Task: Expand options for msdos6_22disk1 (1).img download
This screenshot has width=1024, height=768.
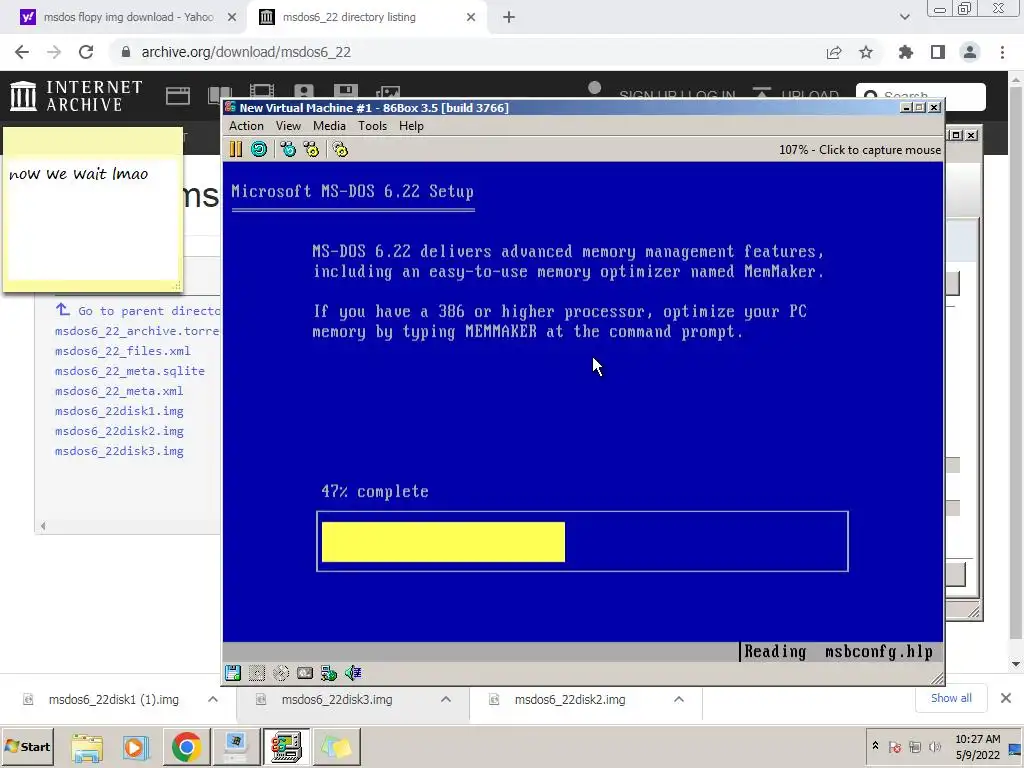Action: pos(213,699)
